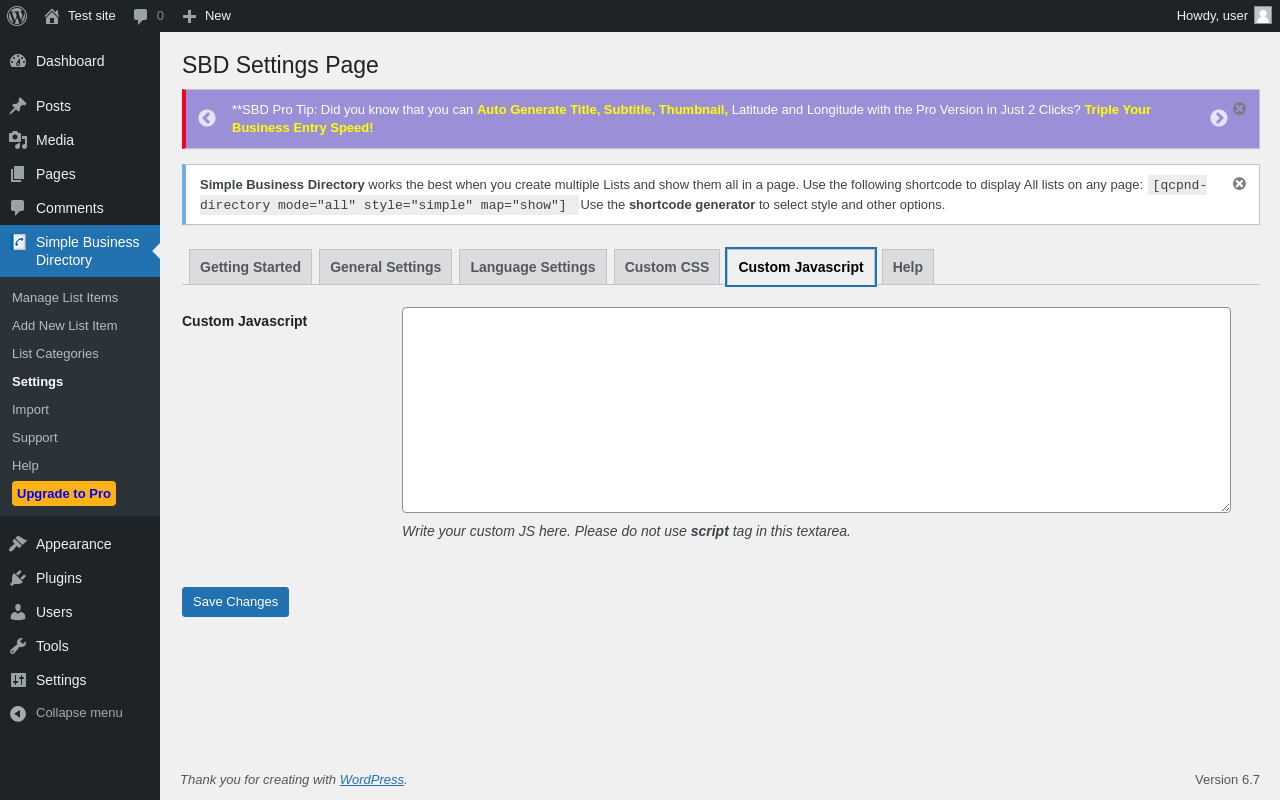Follow the WordPress footer link
Viewport: 1280px width, 800px height.
(372, 780)
